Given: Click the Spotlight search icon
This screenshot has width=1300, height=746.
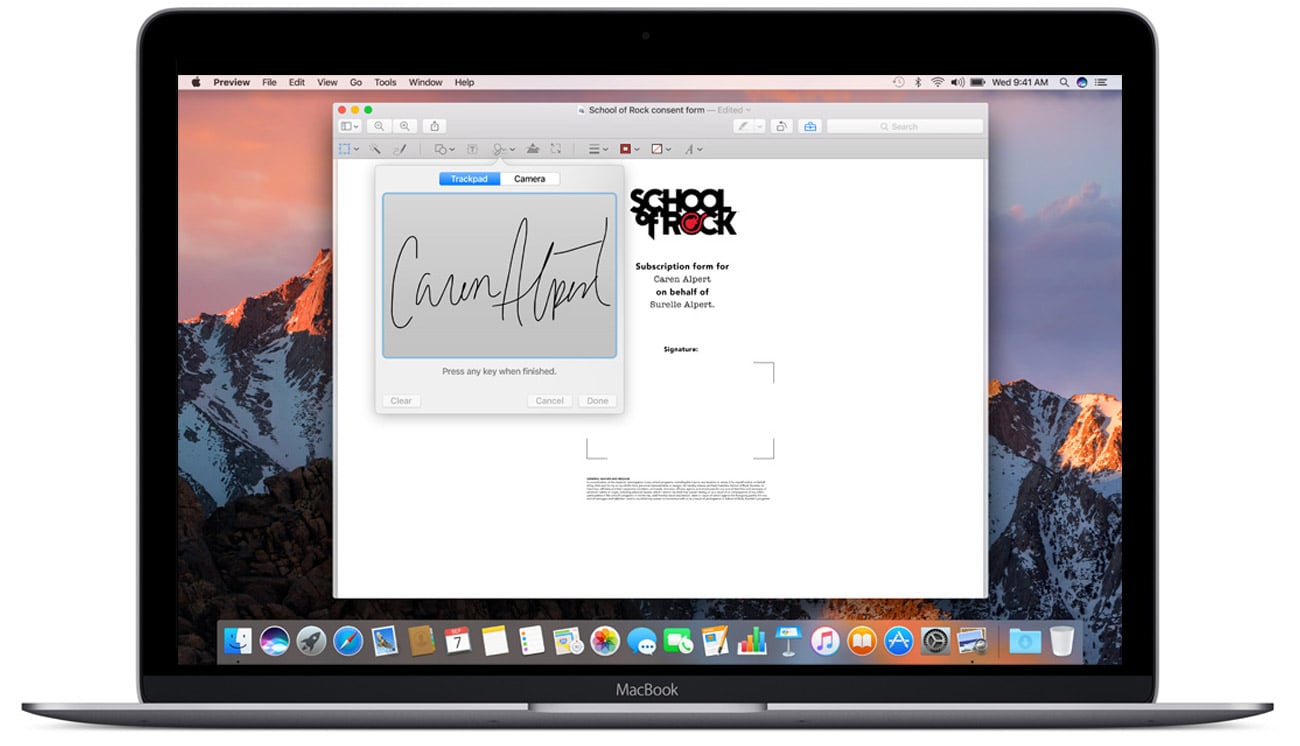Looking at the screenshot, I should (x=1065, y=82).
